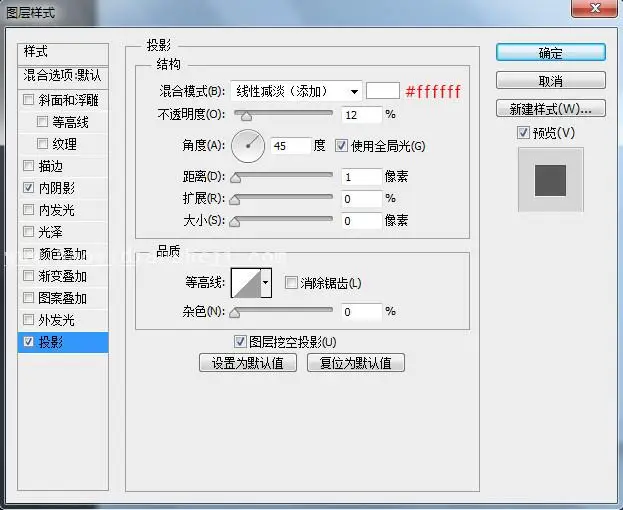Enable the 斜面和浮雕 checkbox
Screen dimensions: 623x510
pos(29,100)
